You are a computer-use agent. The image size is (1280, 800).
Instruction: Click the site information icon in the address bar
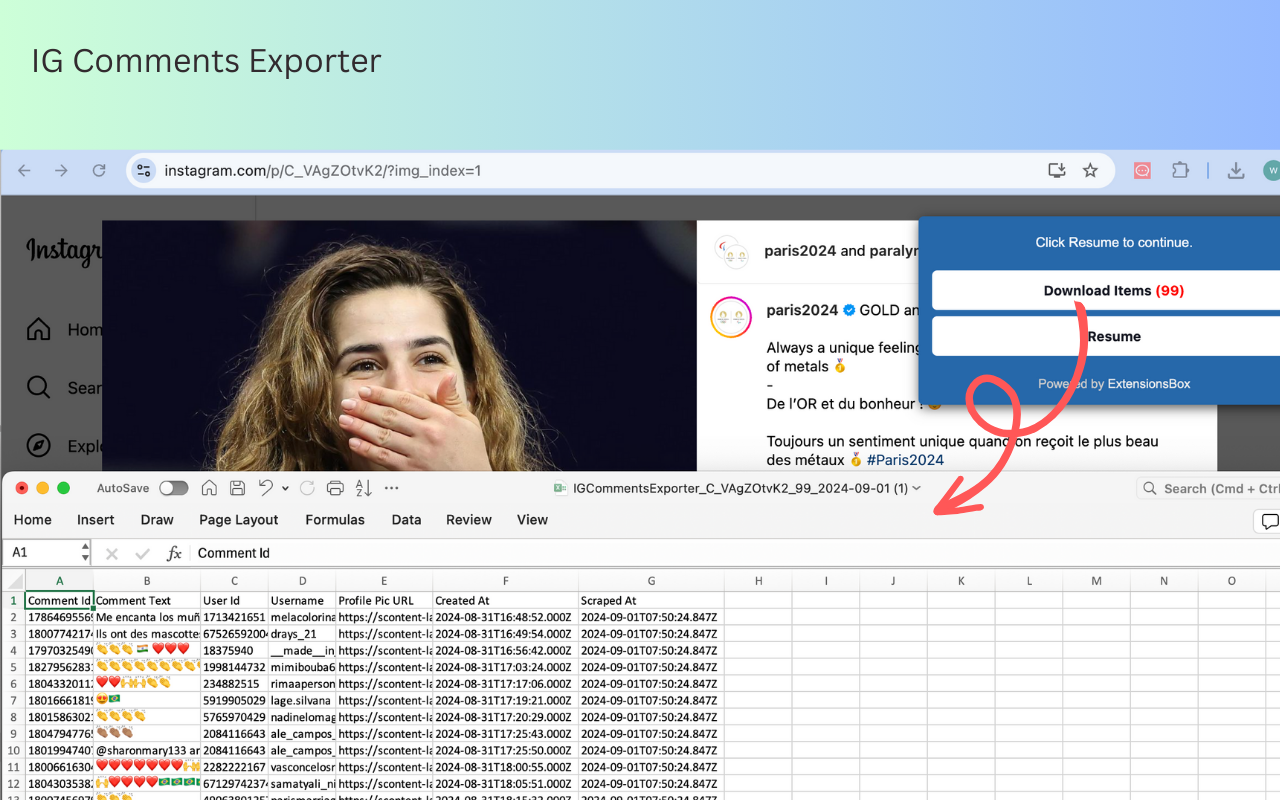144,171
